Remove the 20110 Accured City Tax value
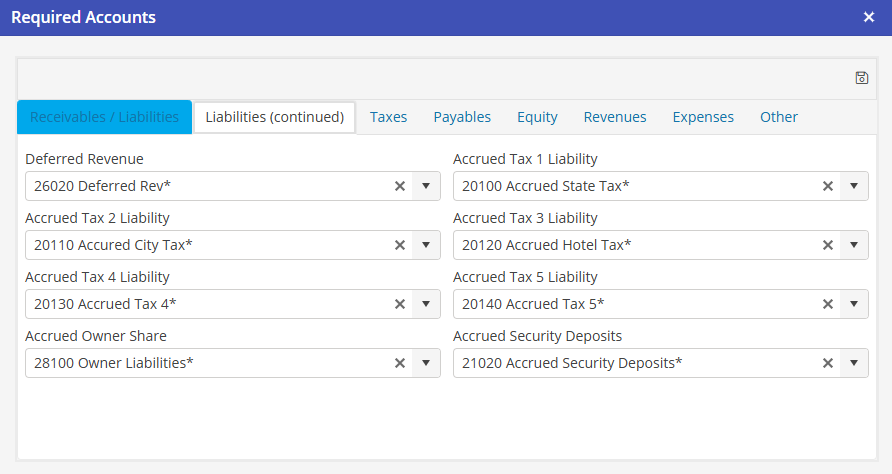The image size is (892, 474). pos(400,245)
